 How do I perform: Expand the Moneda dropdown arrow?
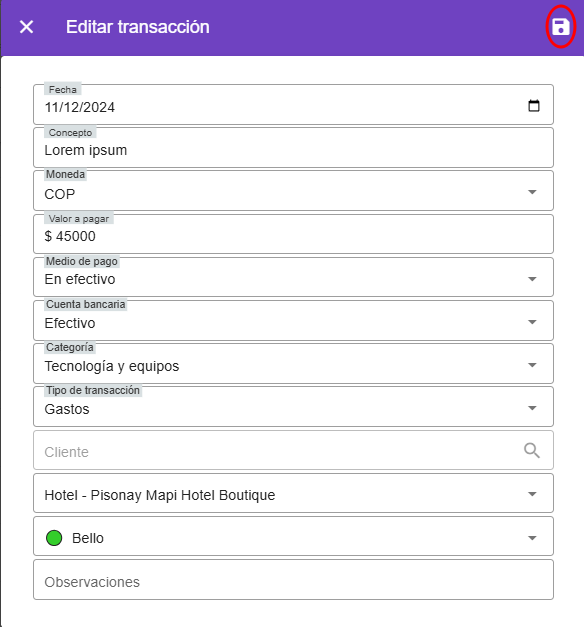(x=532, y=192)
